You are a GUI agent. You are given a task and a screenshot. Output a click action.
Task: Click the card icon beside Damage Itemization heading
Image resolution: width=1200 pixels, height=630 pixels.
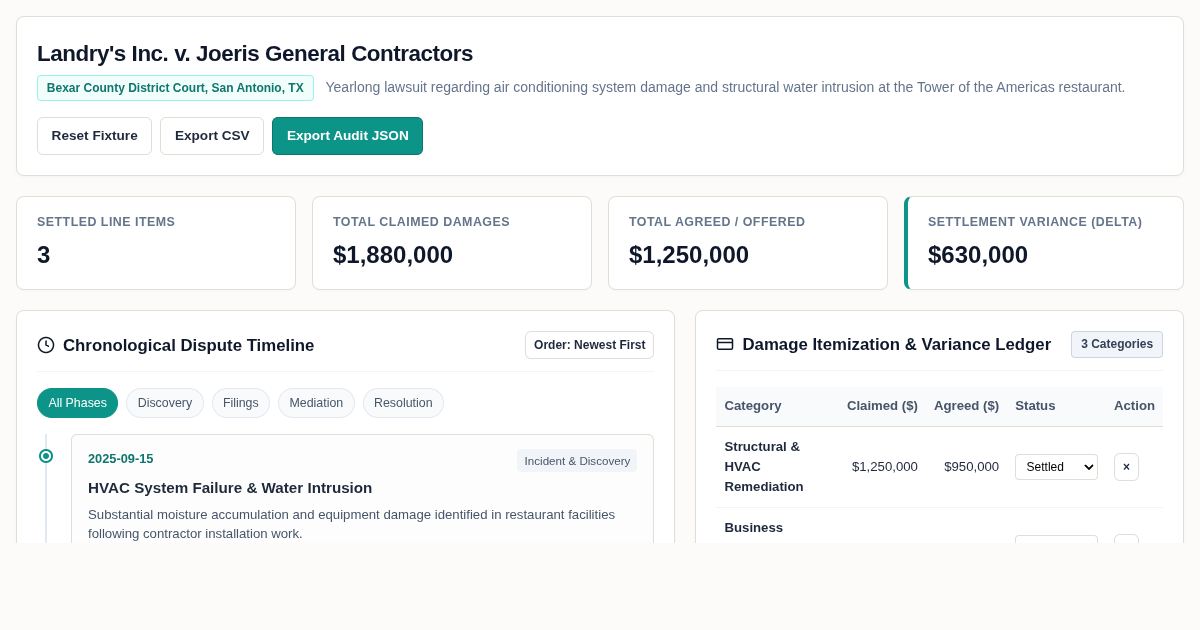pyautogui.click(x=725, y=344)
